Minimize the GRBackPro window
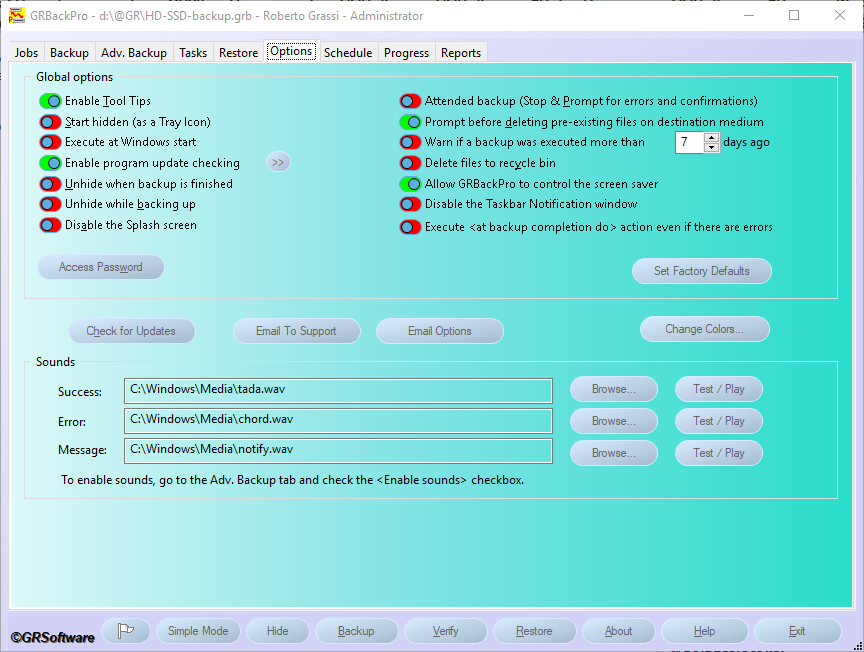 click(749, 15)
